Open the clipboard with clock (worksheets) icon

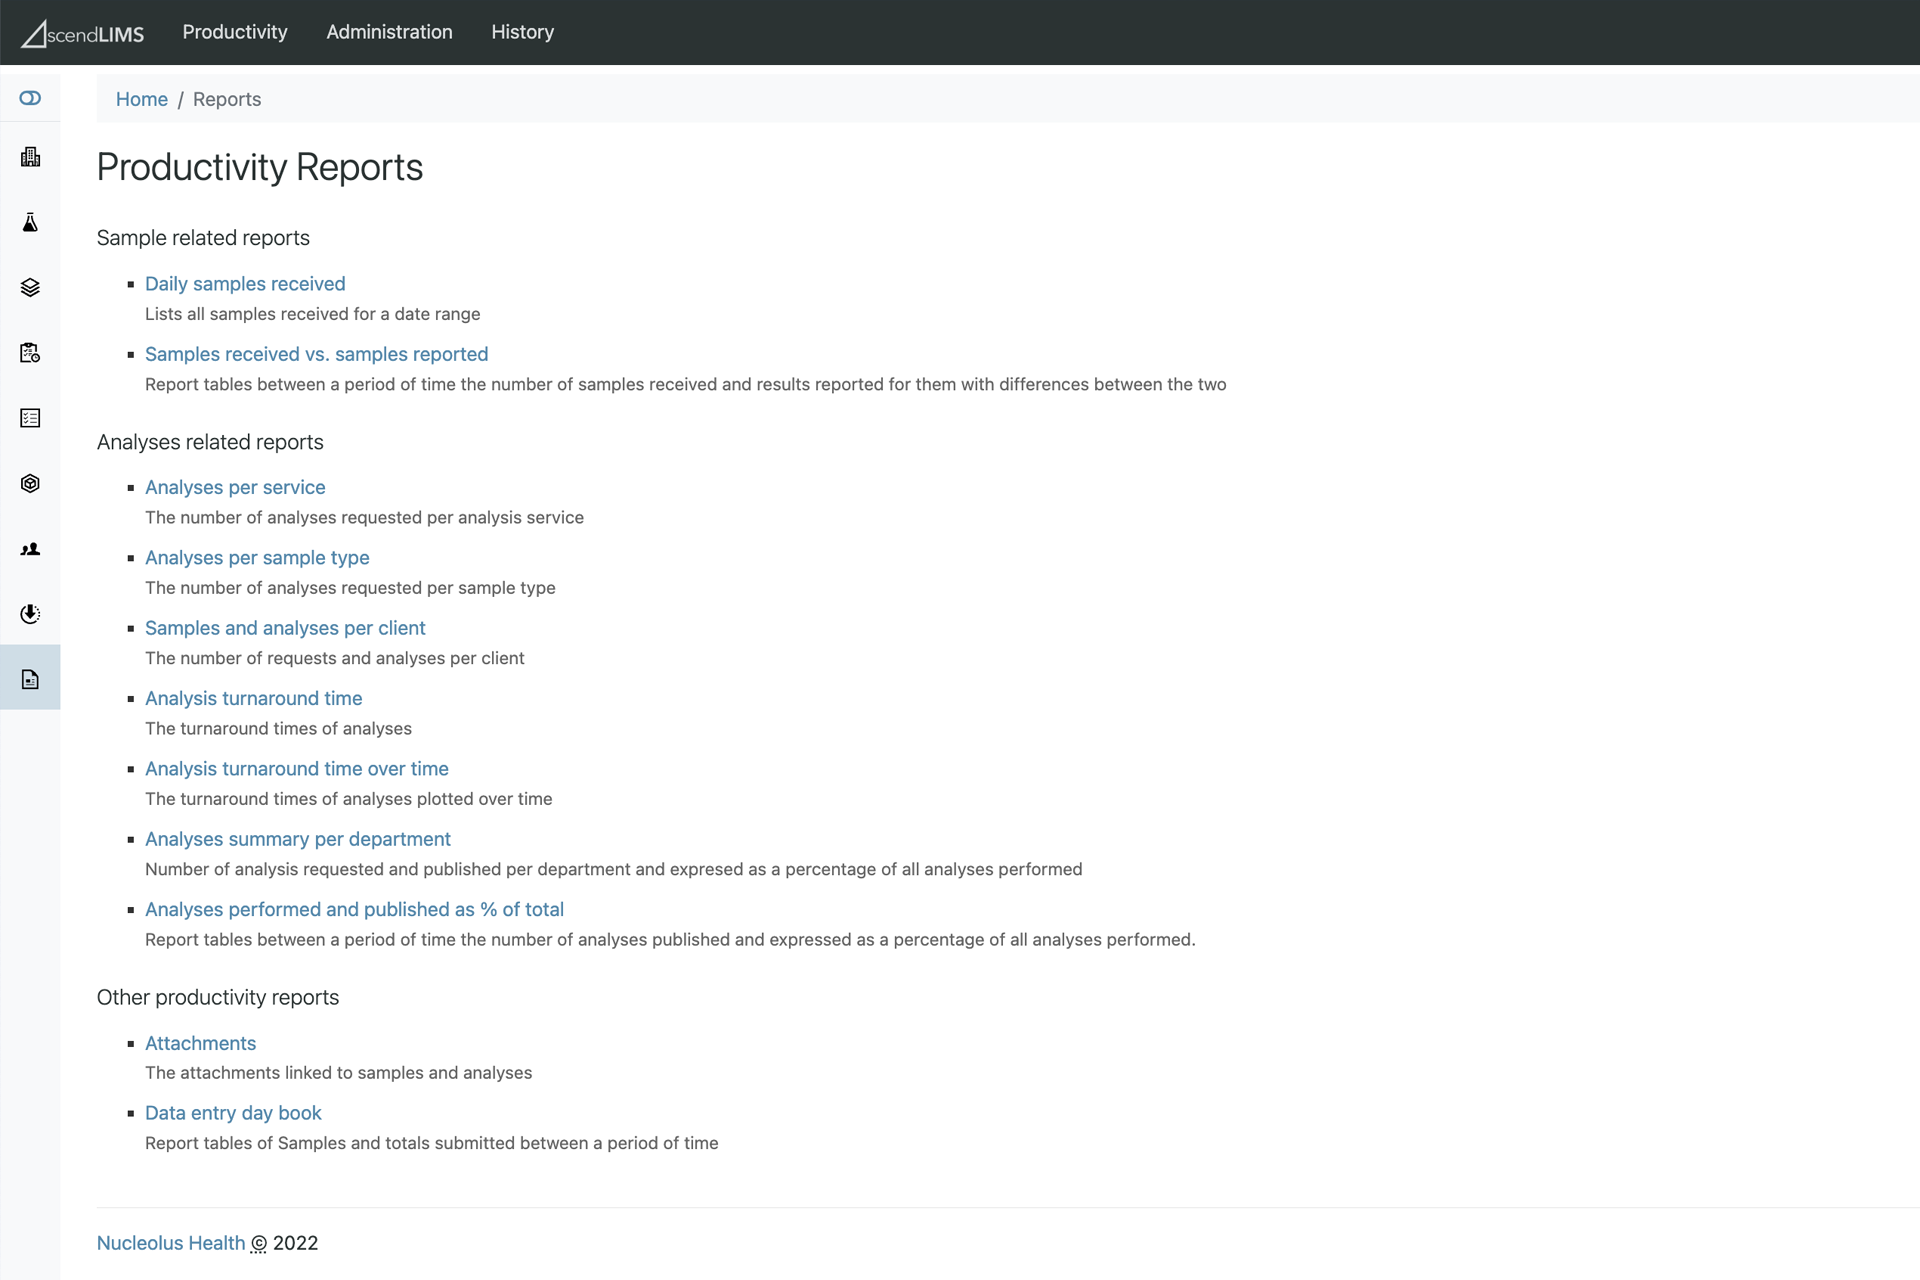tap(30, 353)
